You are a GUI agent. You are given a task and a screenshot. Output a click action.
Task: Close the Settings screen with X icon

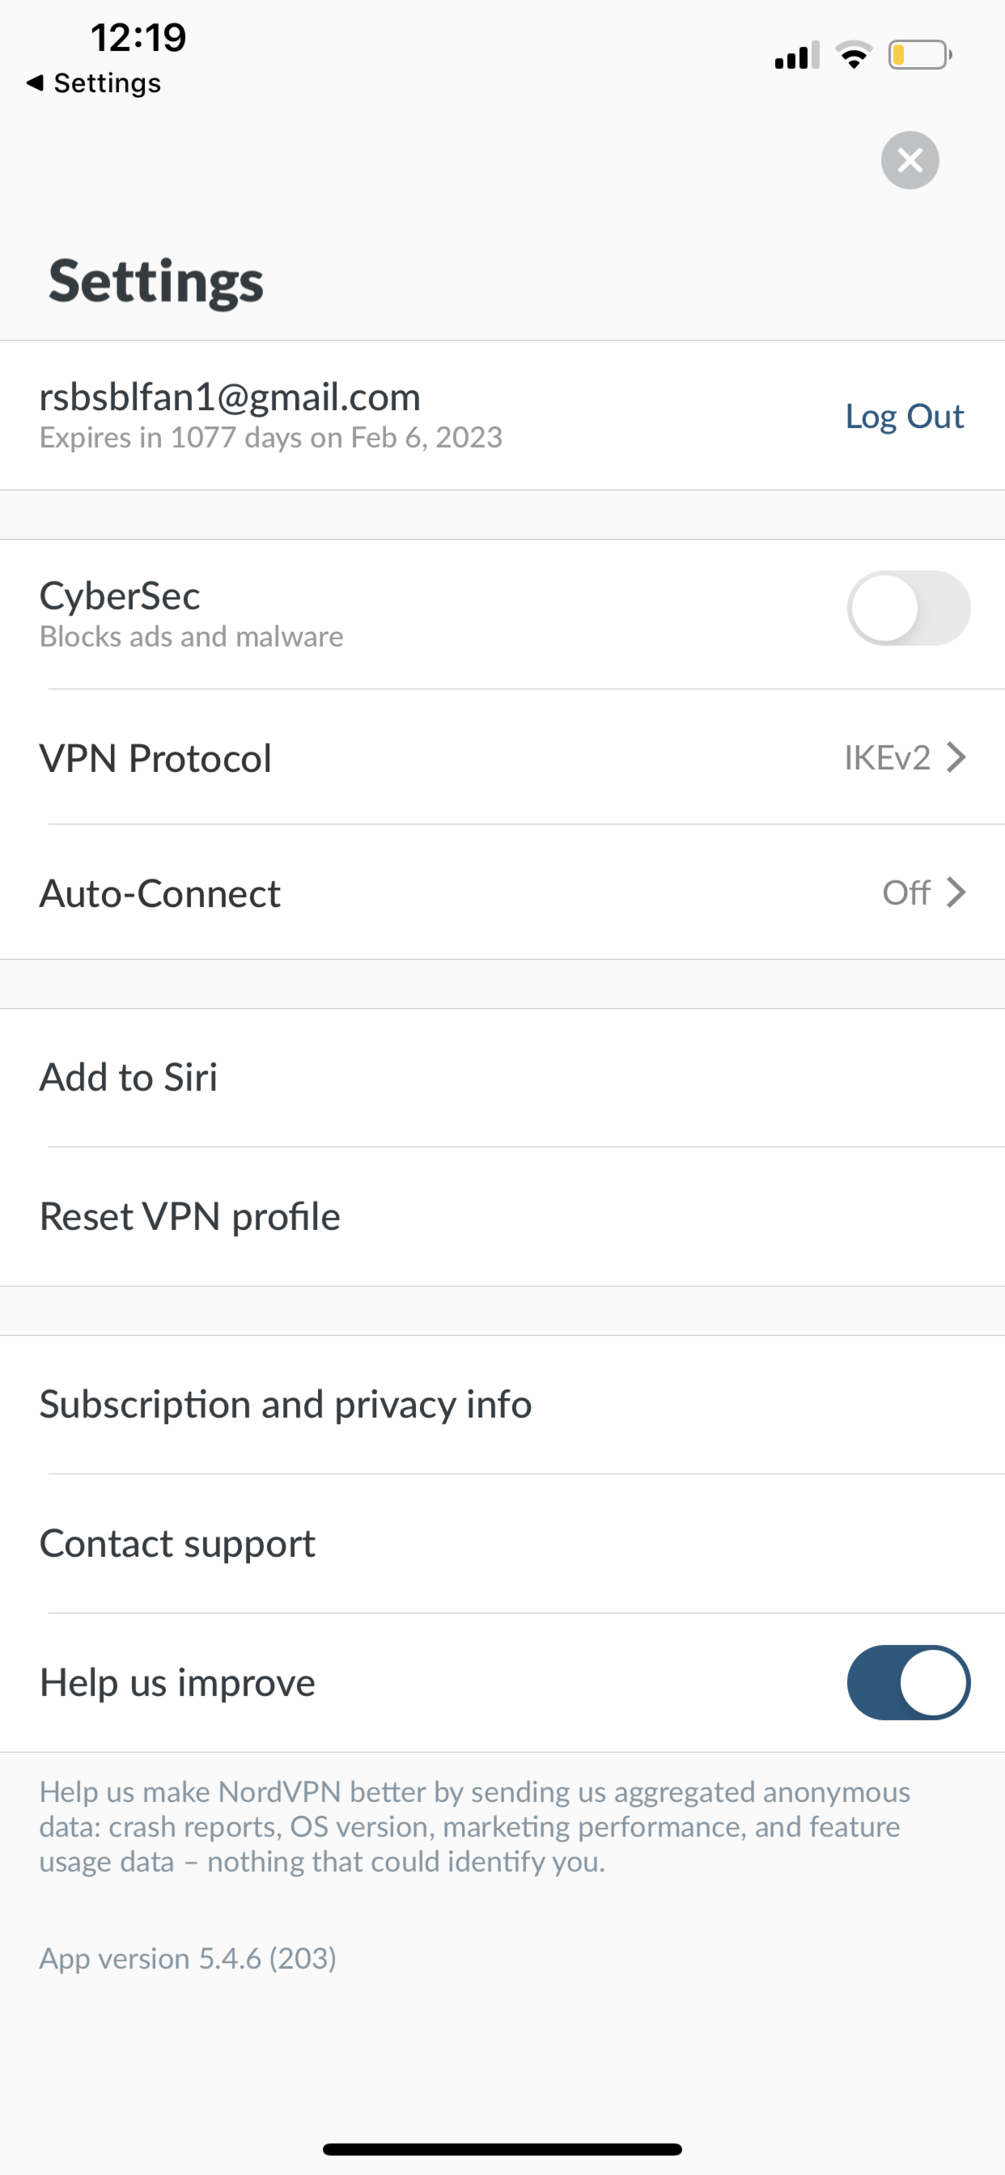tap(909, 160)
